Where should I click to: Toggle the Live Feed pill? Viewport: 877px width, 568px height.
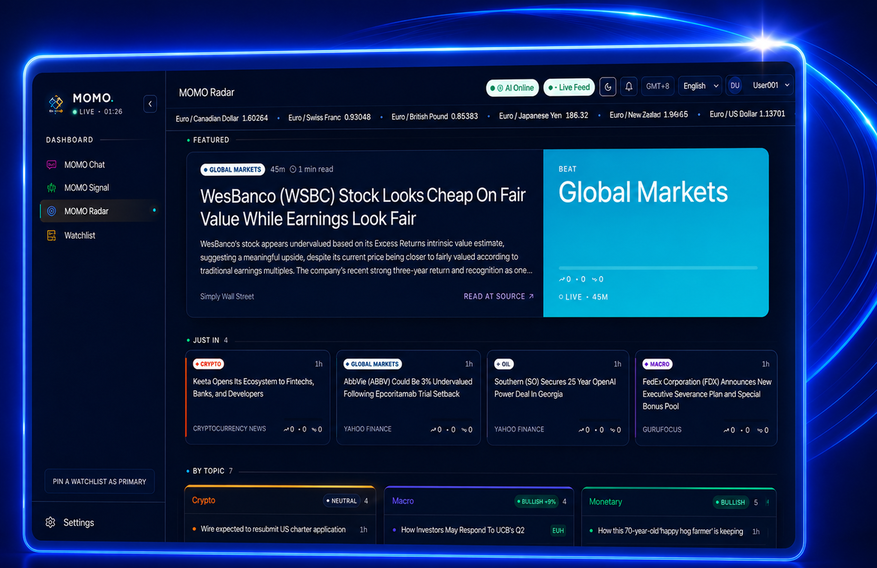coord(569,87)
